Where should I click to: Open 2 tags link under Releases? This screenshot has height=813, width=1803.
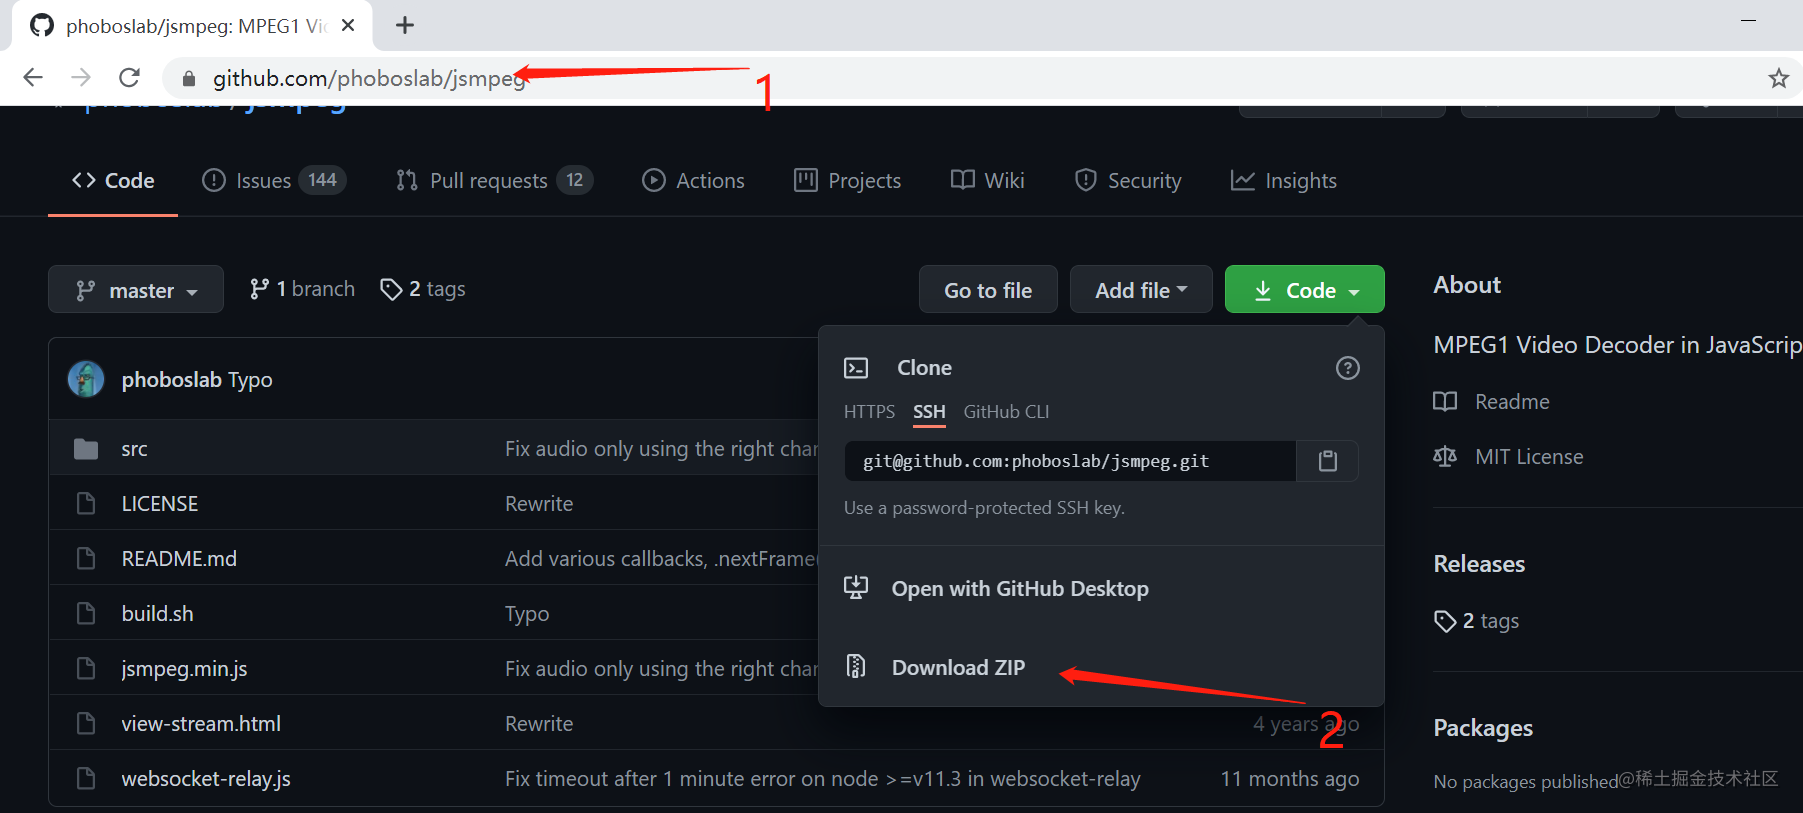(x=1476, y=621)
